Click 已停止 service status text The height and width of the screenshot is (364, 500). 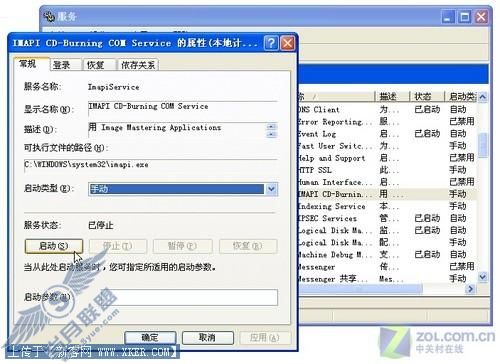tap(101, 226)
